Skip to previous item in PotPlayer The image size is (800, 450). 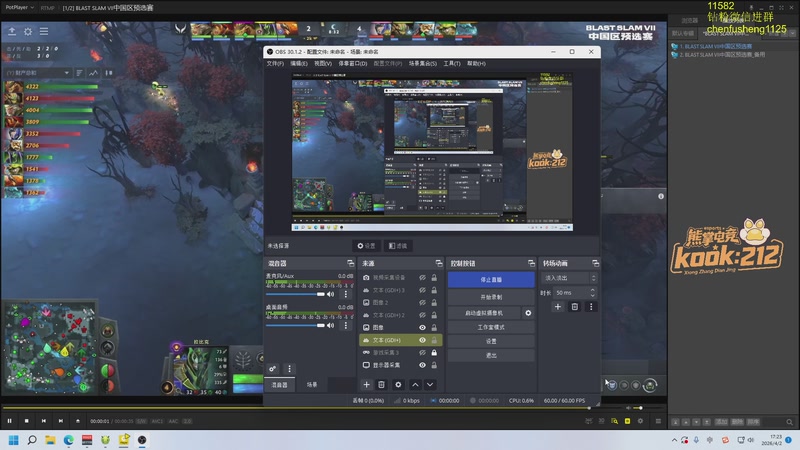pos(44,421)
